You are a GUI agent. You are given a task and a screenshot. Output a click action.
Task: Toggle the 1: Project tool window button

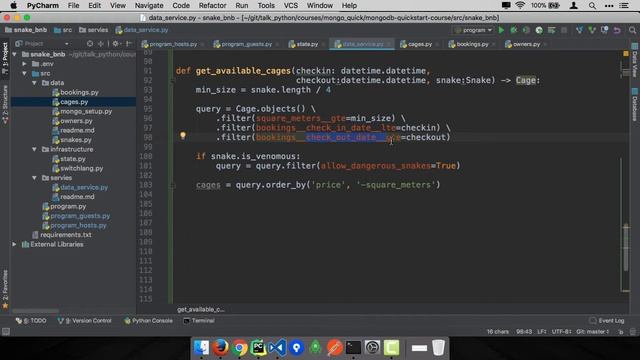point(5,58)
